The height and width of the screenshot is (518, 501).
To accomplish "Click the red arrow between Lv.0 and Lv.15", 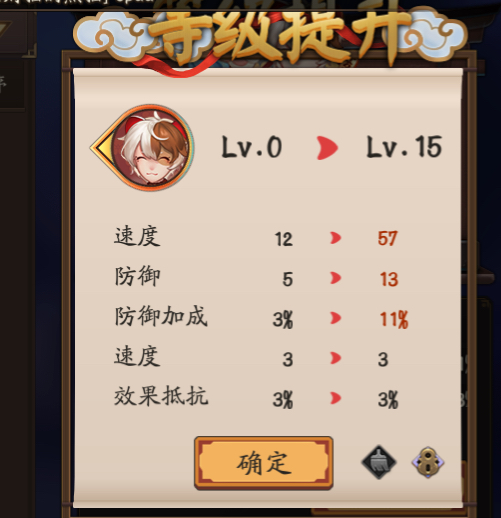I will pyautogui.click(x=327, y=148).
